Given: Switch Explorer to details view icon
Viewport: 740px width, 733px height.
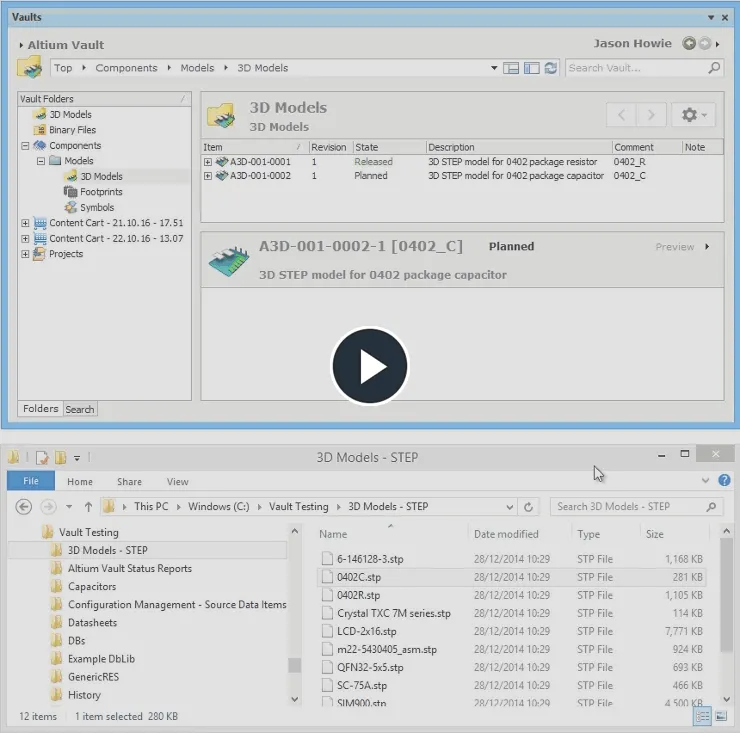Looking at the screenshot, I should tap(702, 716).
